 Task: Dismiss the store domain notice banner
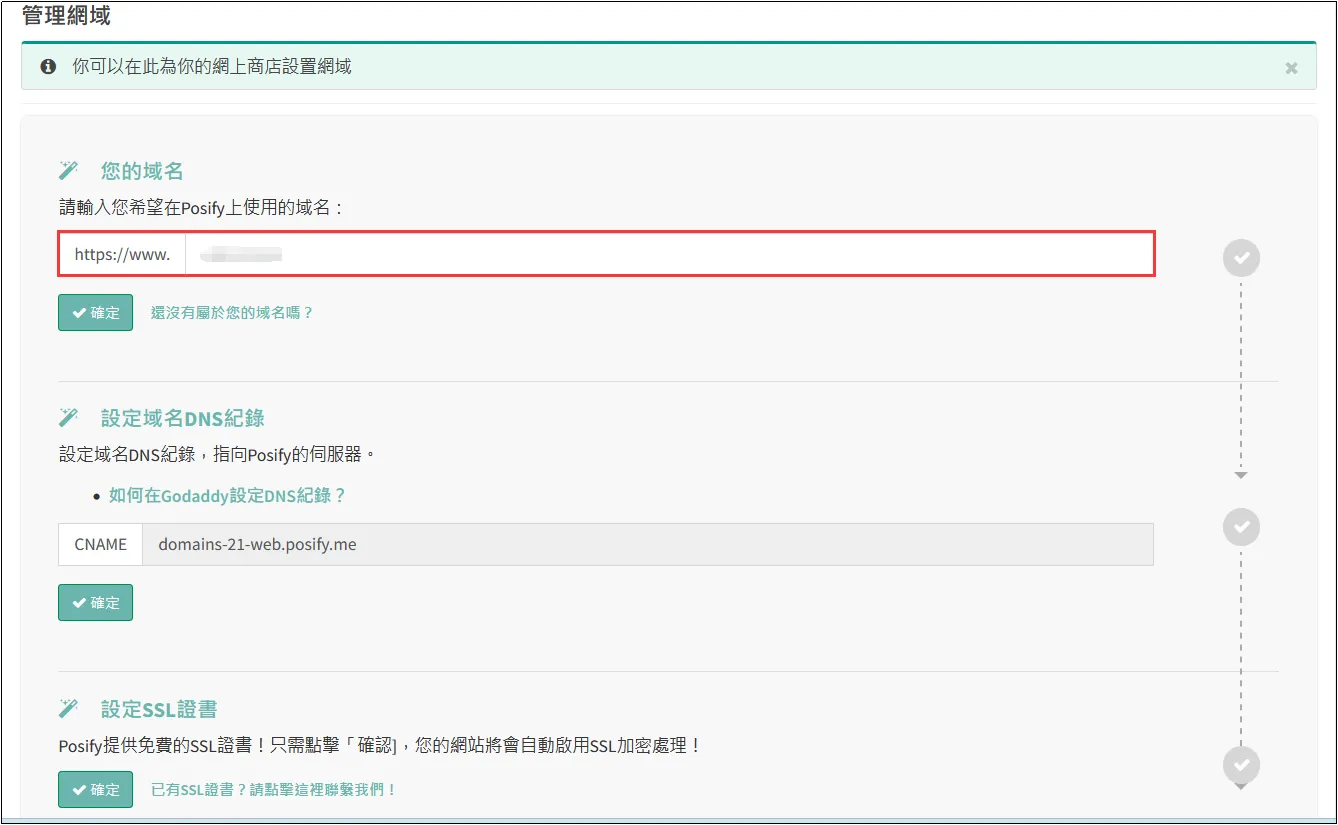(x=1291, y=68)
